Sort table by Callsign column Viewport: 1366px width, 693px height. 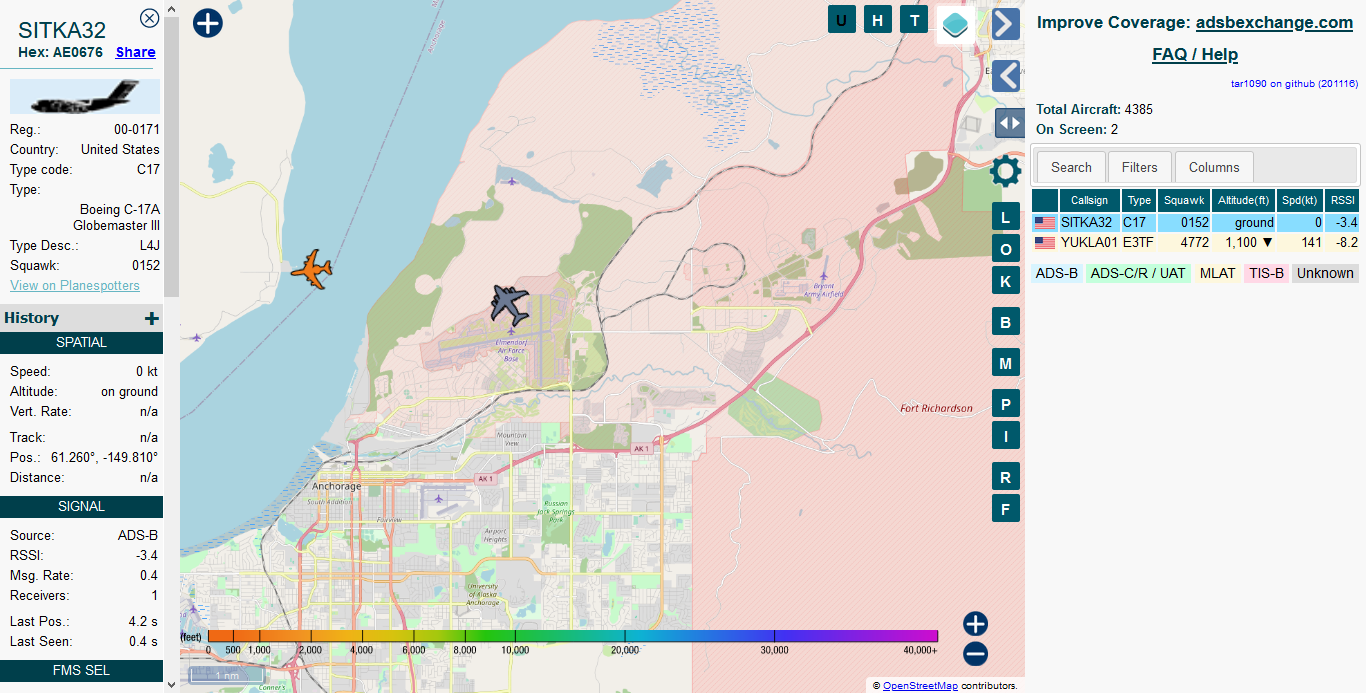(x=1089, y=200)
